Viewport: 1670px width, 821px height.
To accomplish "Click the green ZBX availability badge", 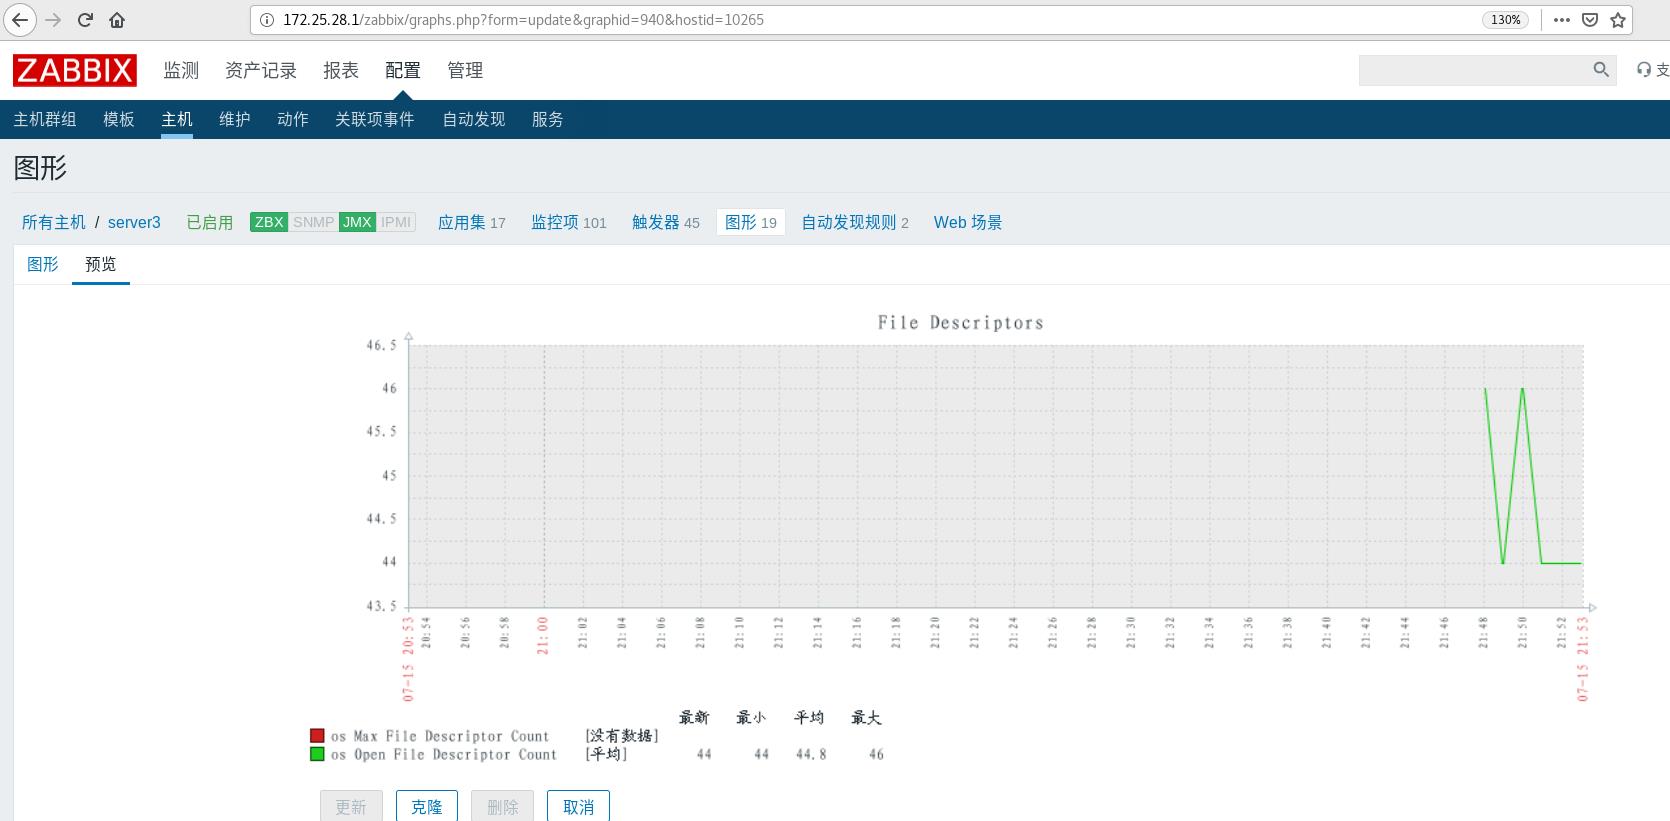I will (269, 222).
